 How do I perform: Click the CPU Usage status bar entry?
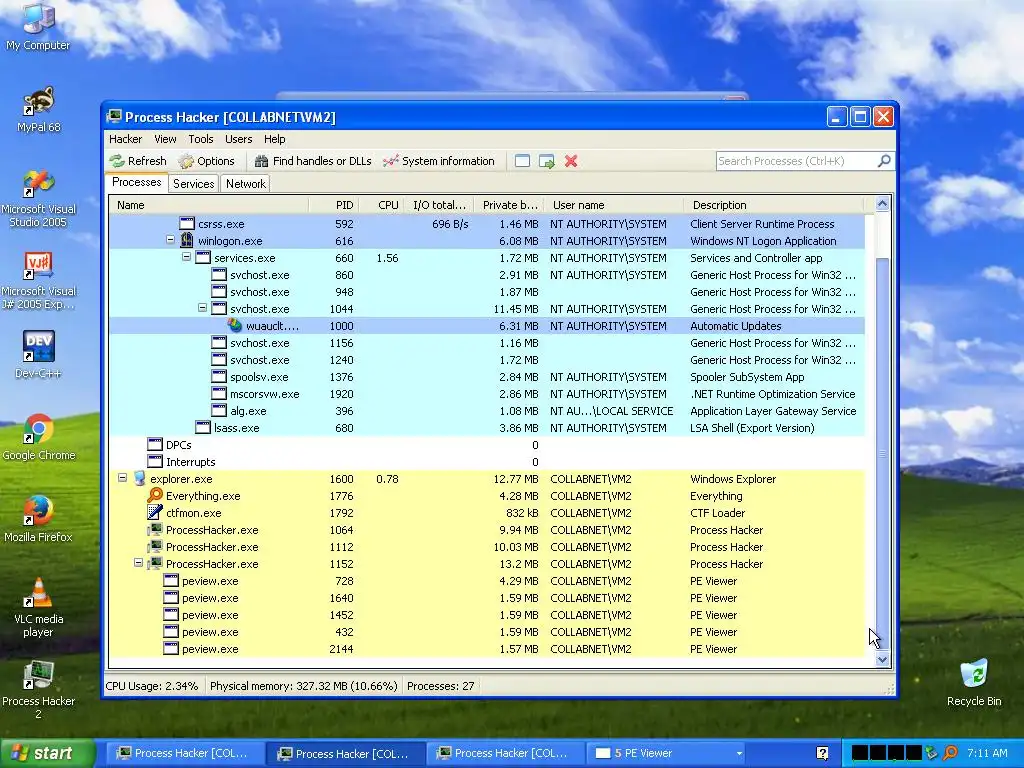click(152, 686)
